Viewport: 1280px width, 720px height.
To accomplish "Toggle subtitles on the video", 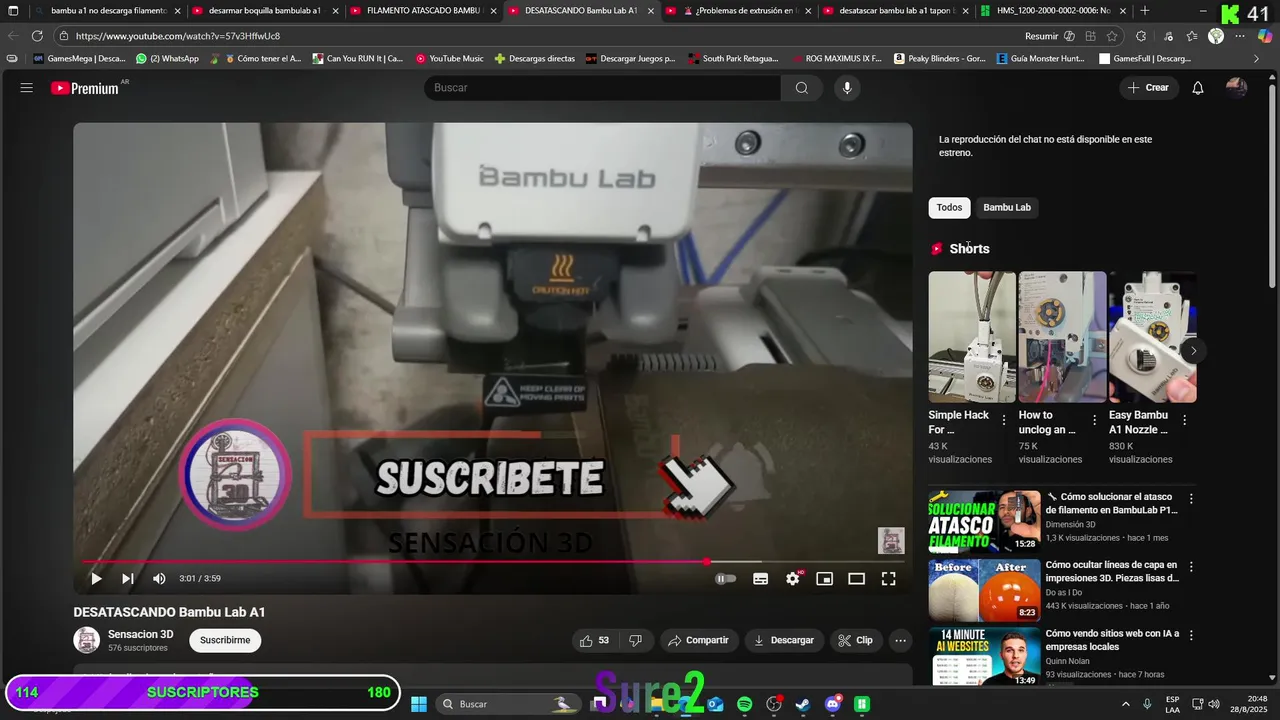I will [760, 578].
